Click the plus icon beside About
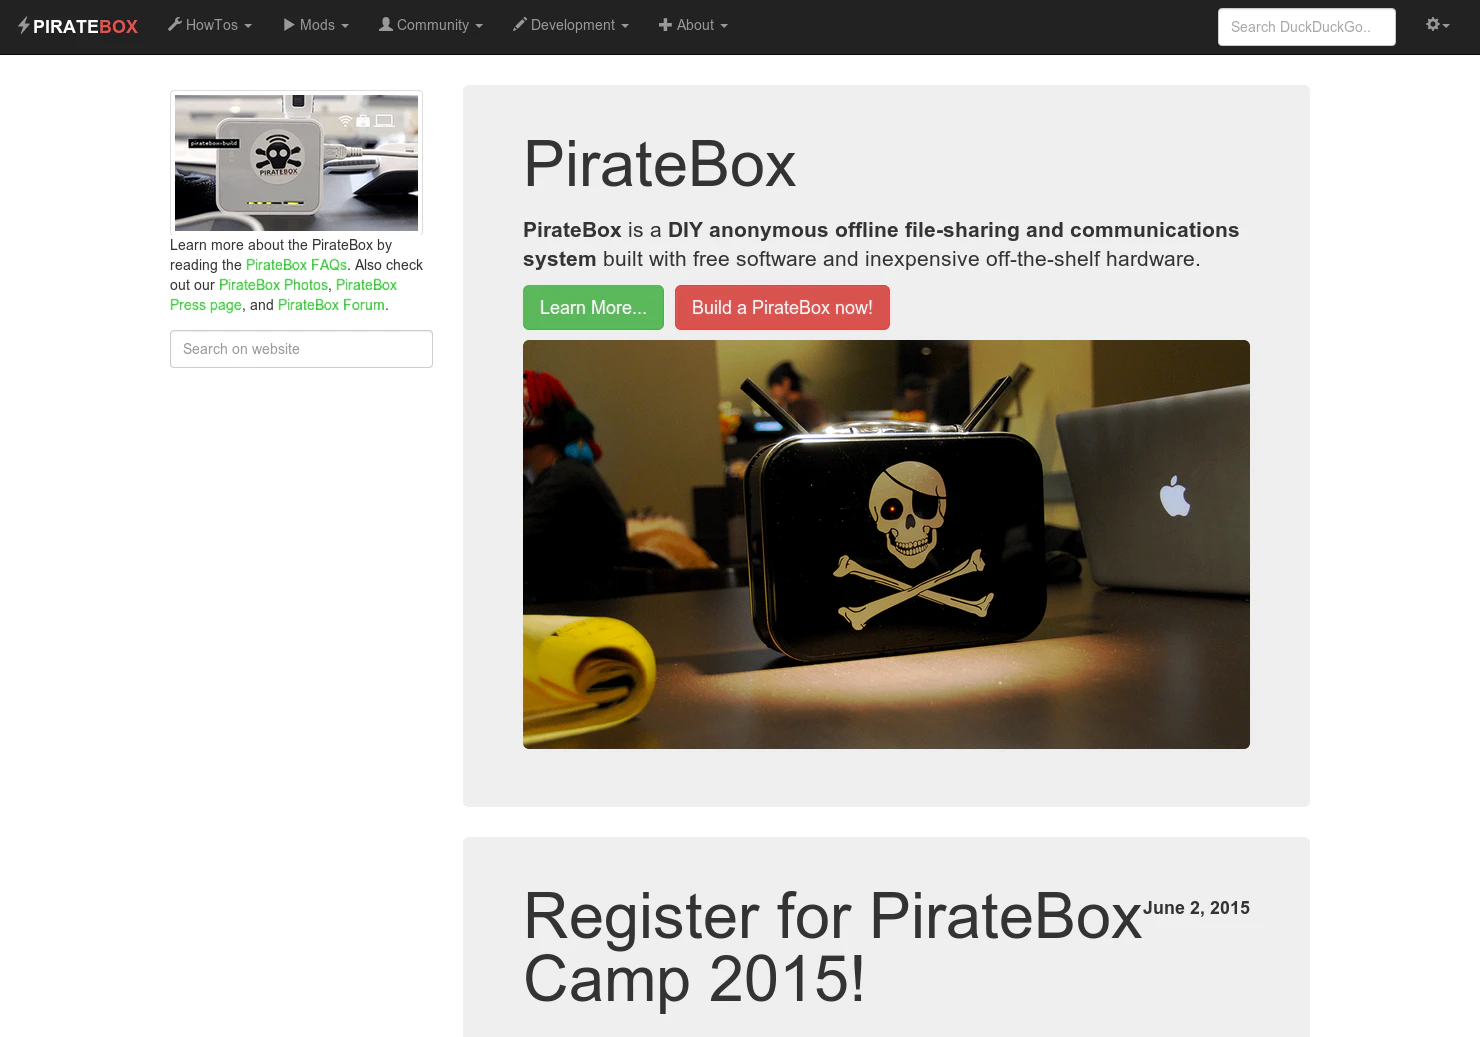 click(666, 25)
